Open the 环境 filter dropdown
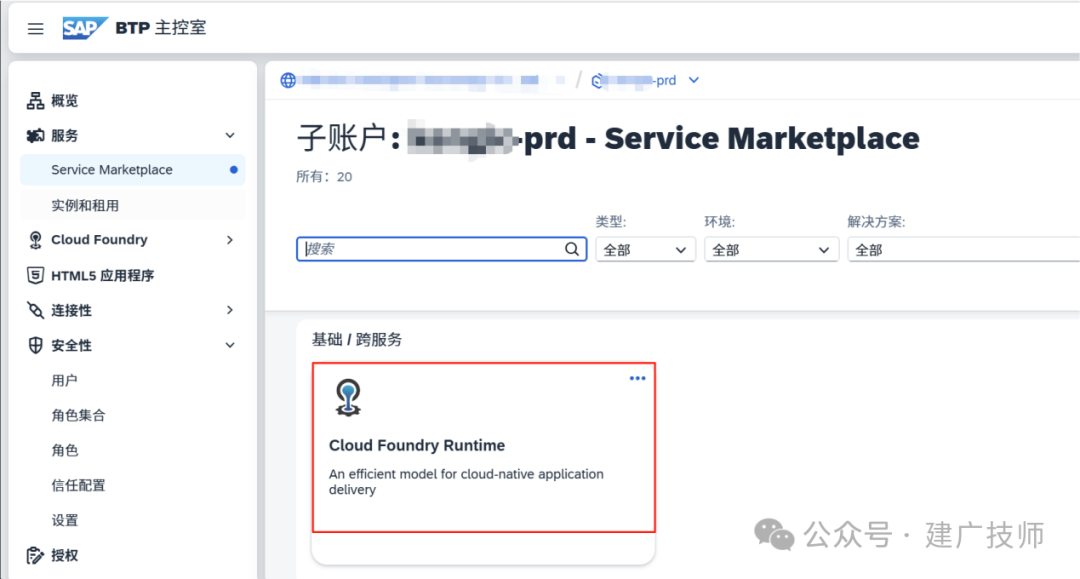This screenshot has height=579, width=1080. click(x=771, y=250)
